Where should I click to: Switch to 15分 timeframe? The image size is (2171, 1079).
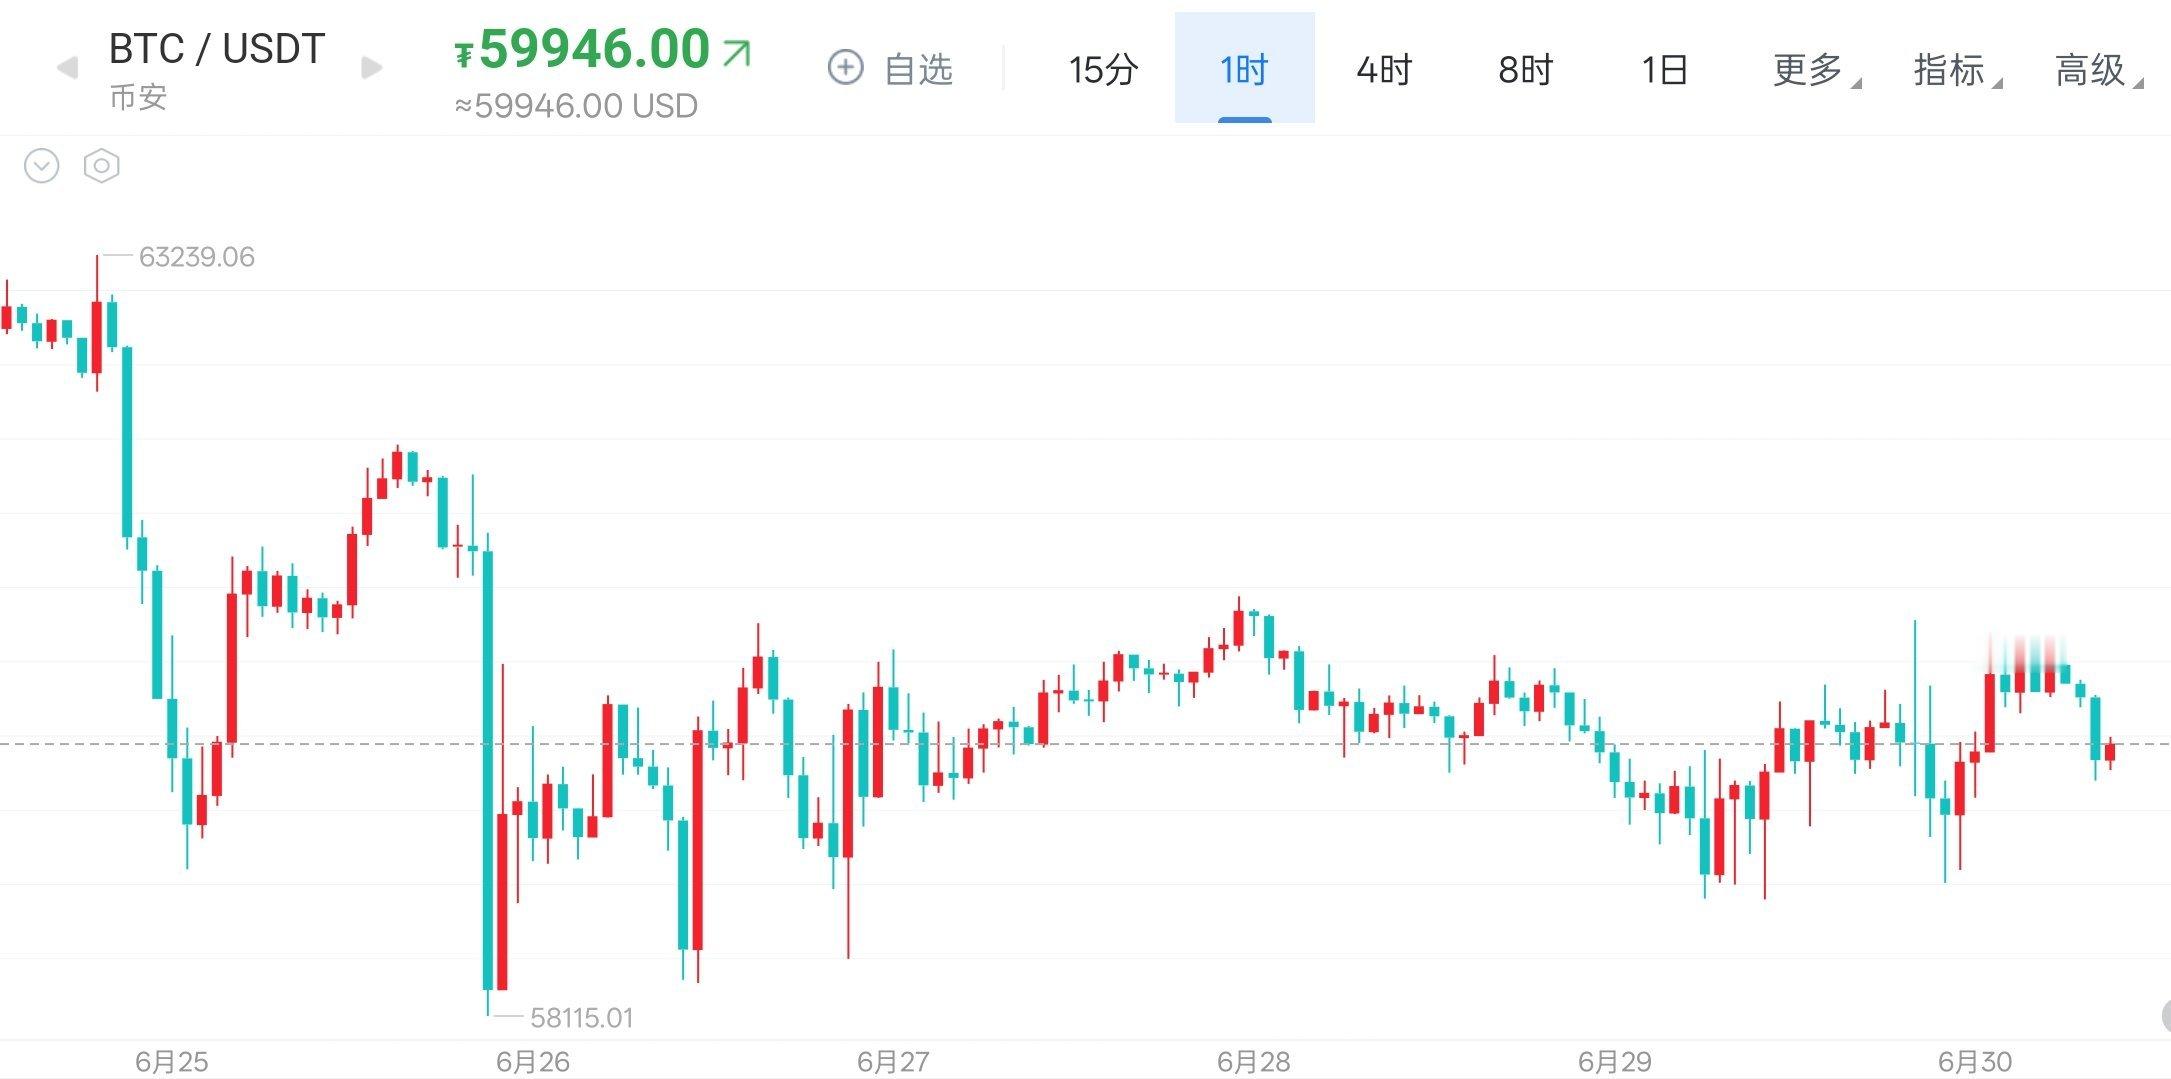[x=1103, y=69]
